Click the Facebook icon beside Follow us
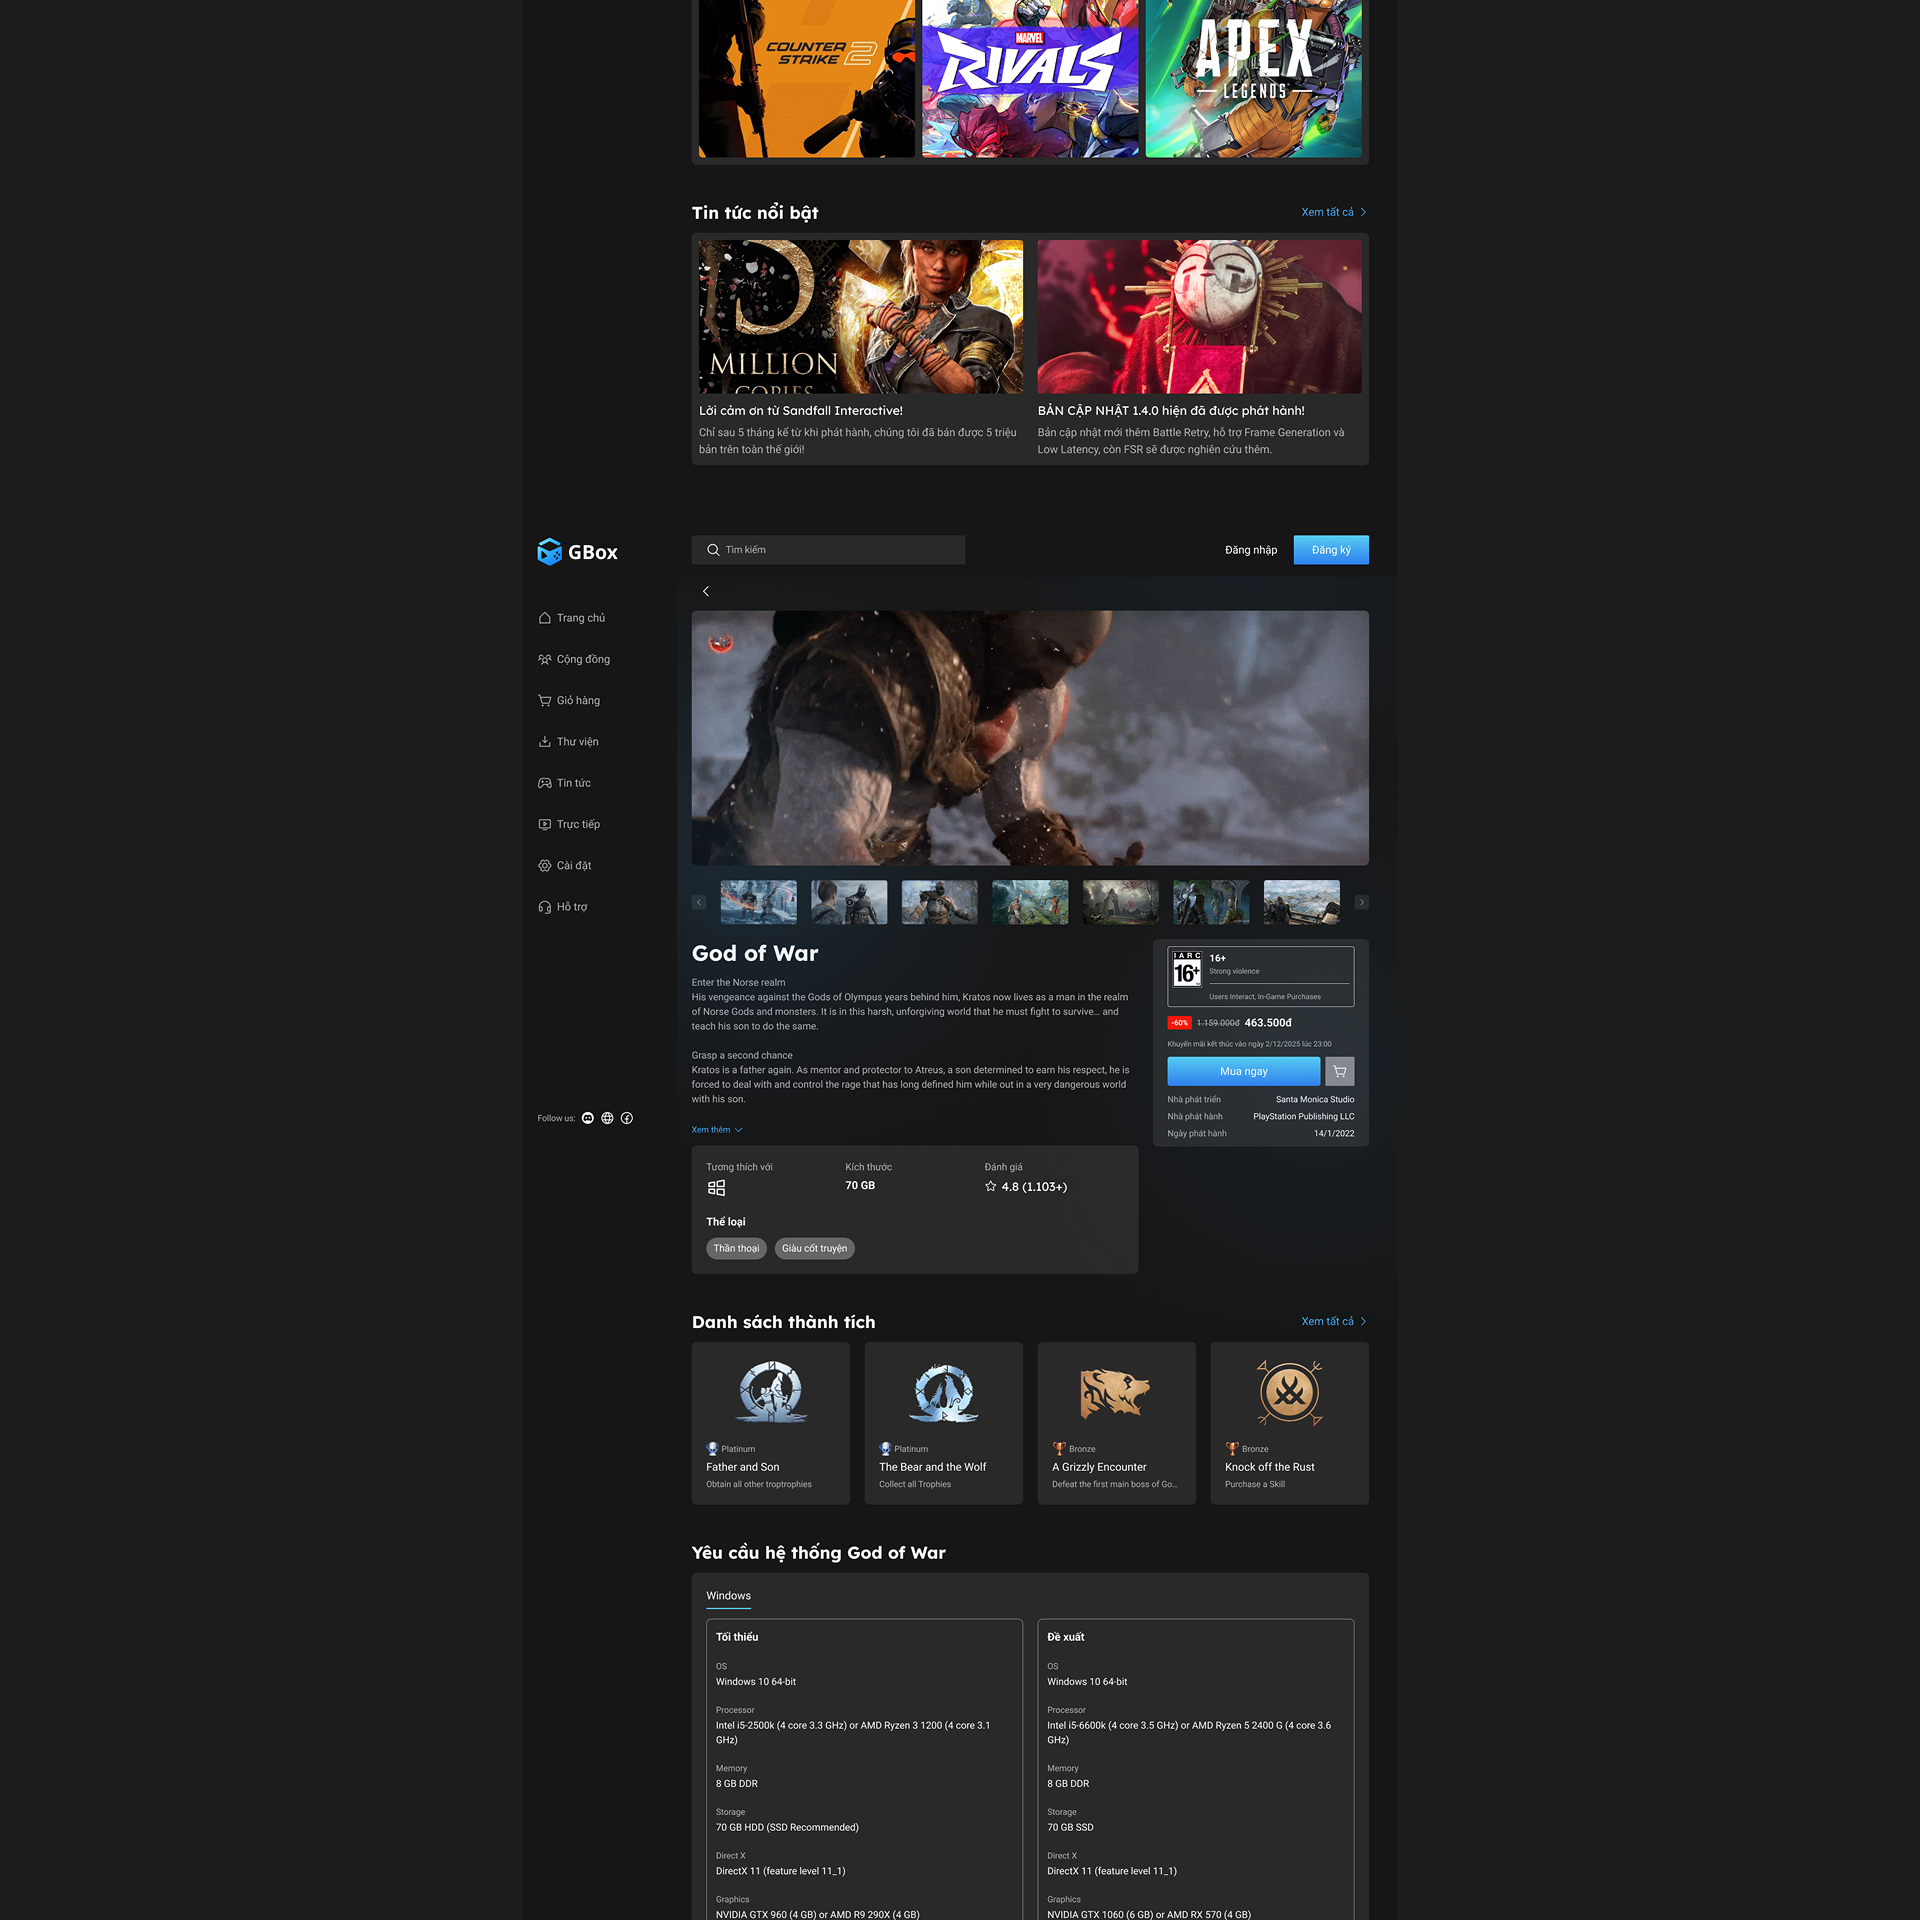This screenshot has height=1920, width=1920. click(x=627, y=1118)
